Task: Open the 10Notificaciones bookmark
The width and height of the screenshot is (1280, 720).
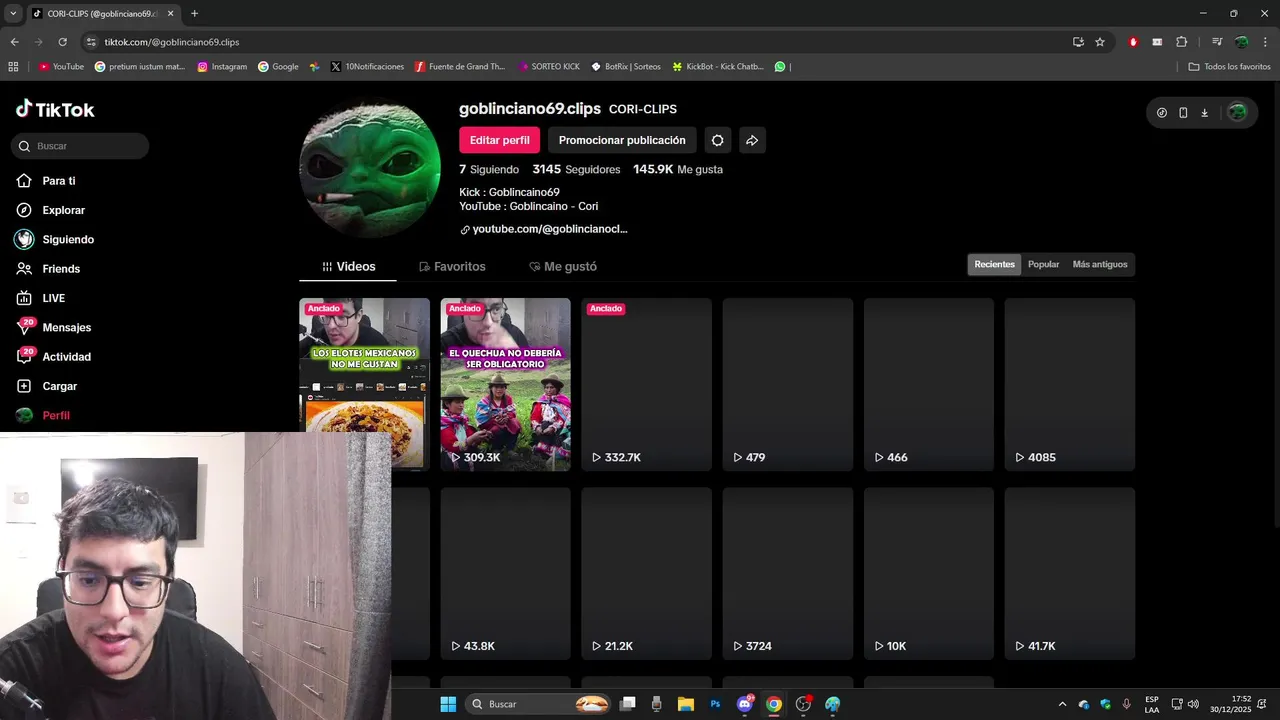Action: tap(367, 67)
